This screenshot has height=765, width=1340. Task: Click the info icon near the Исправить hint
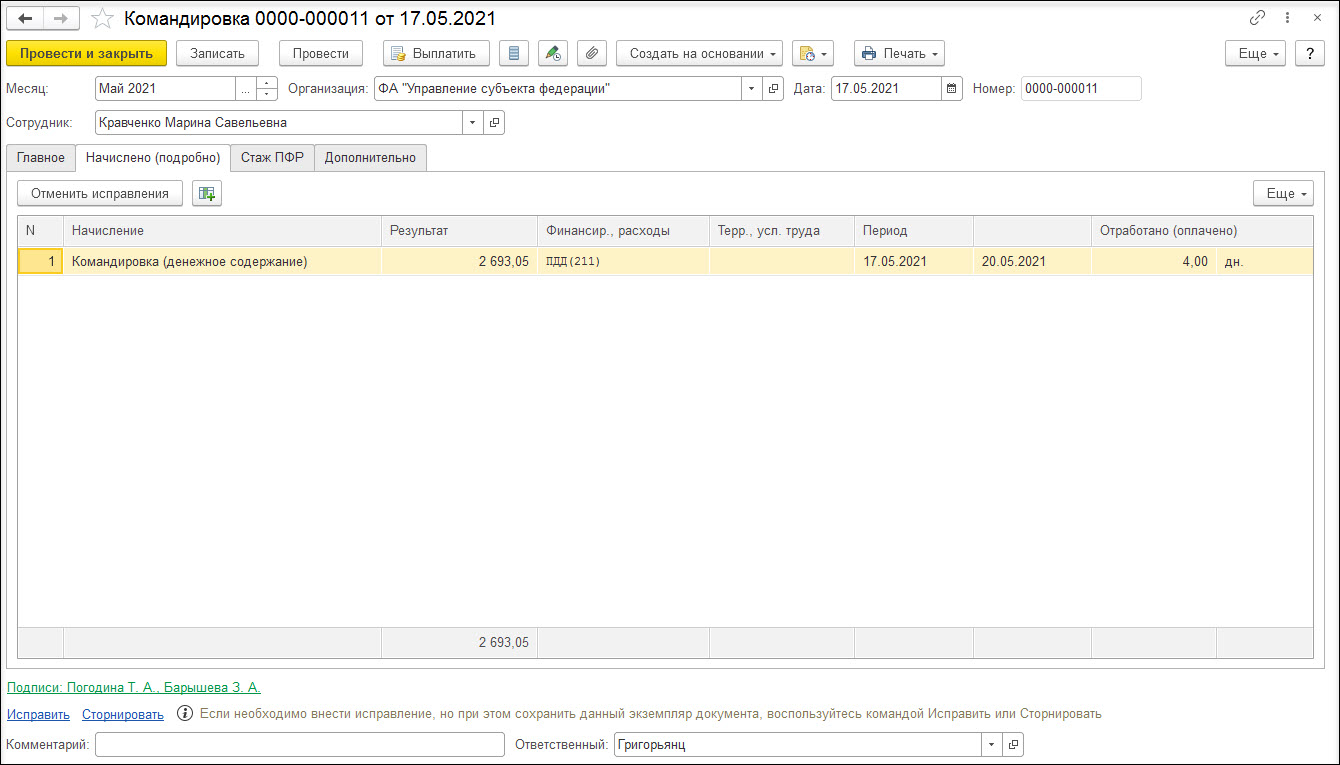[x=185, y=714]
